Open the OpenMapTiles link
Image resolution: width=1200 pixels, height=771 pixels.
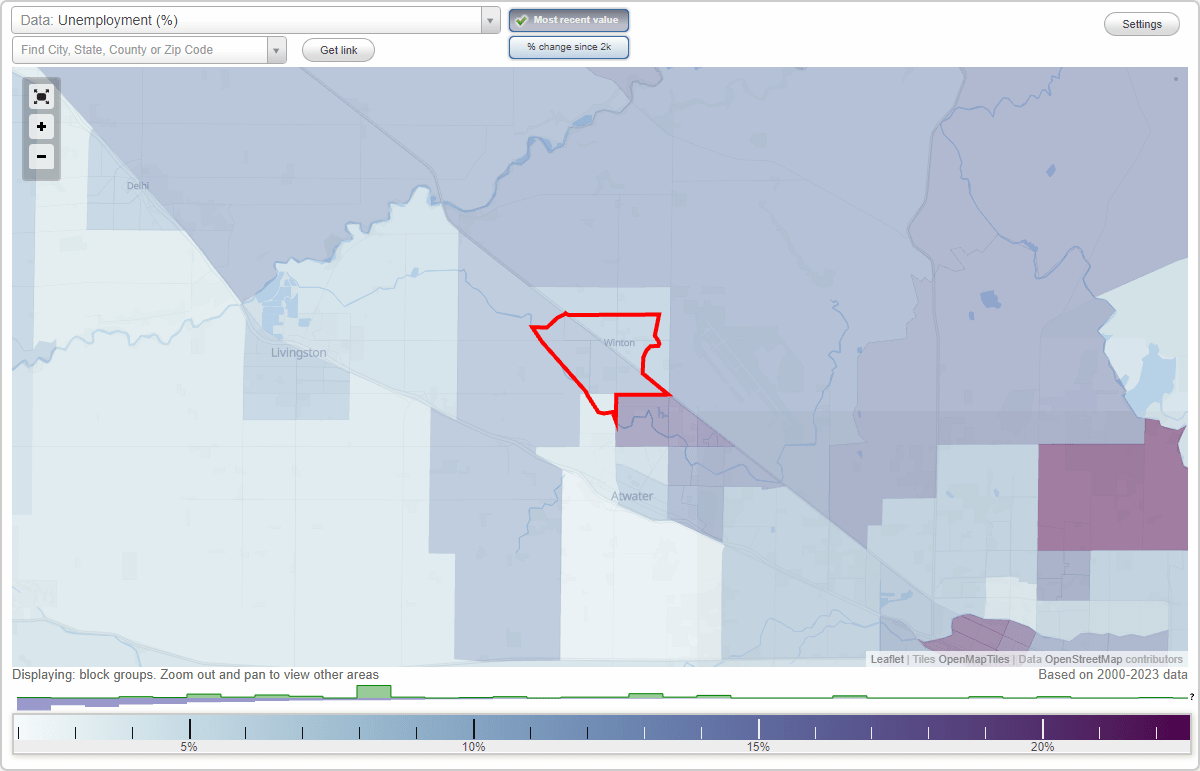(974, 660)
